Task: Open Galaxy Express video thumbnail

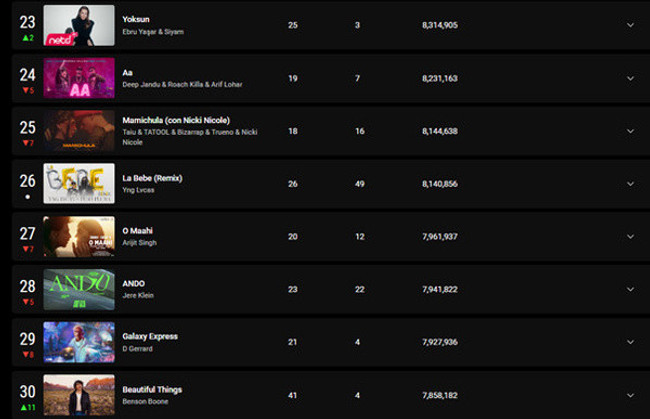Action: 79,342
